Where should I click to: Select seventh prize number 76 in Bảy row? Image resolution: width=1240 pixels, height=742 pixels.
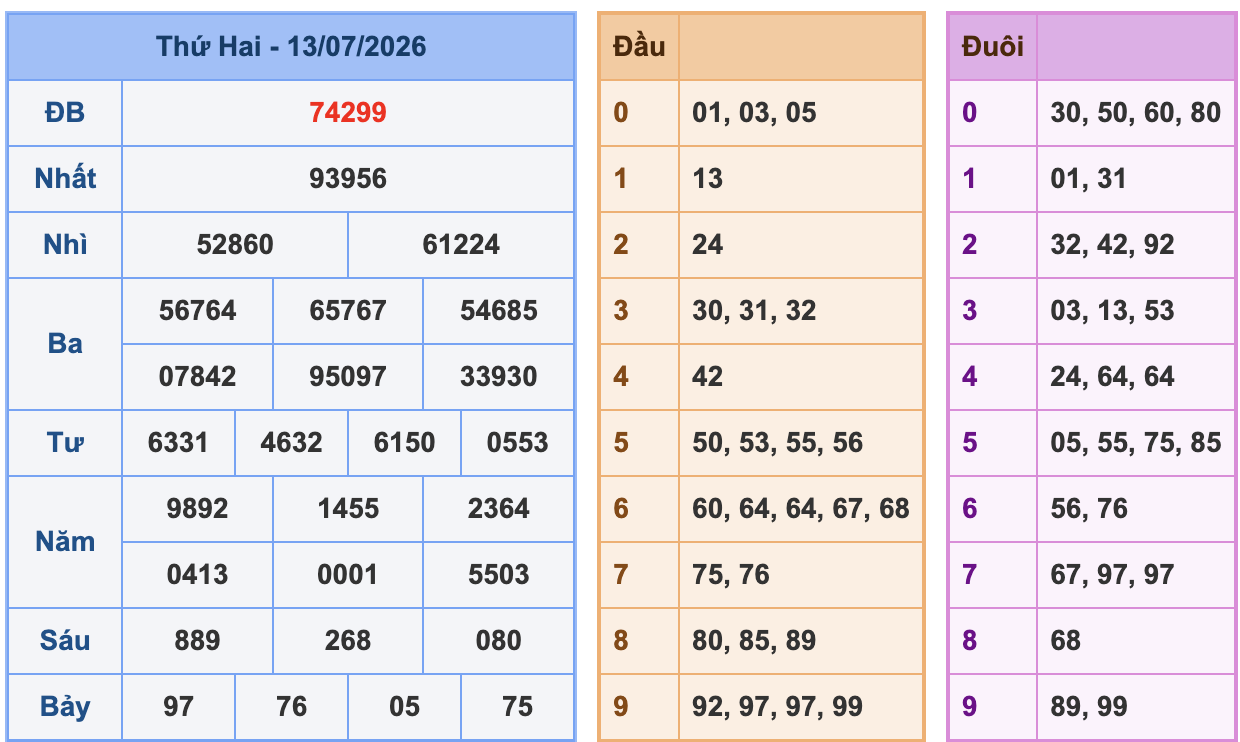coord(291,707)
